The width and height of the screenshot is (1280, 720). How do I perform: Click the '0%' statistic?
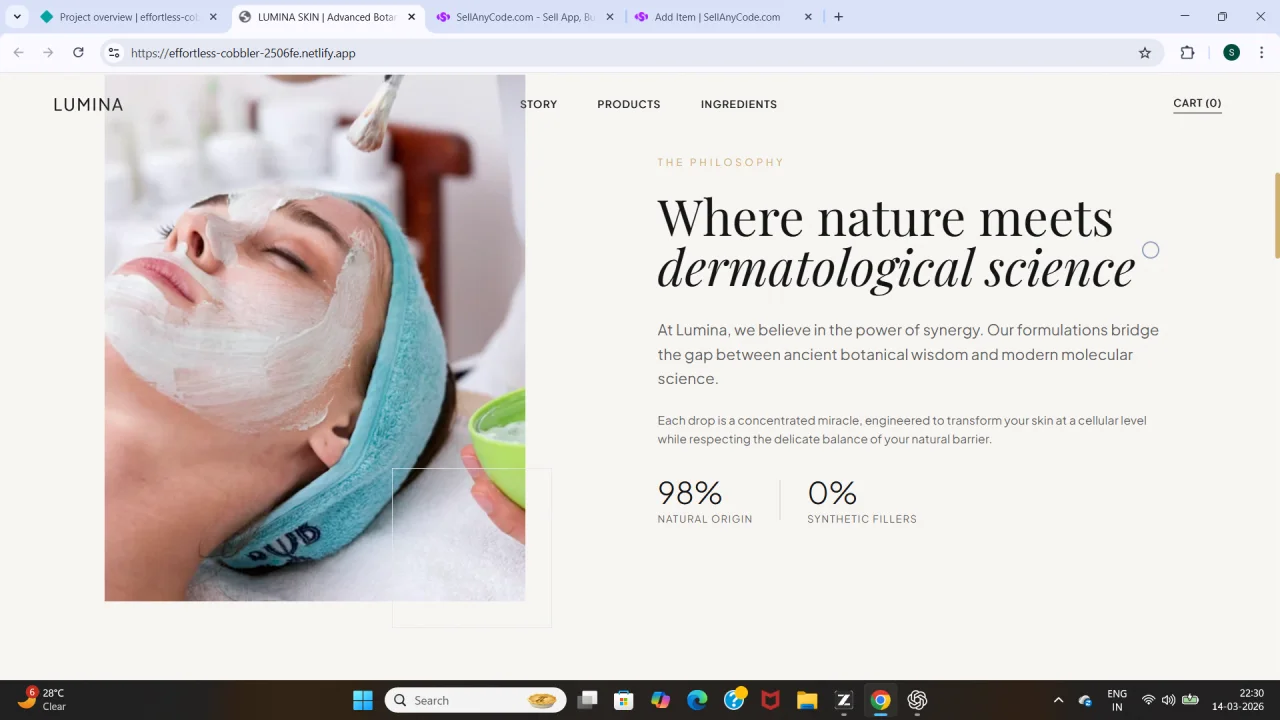[x=832, y=493]
